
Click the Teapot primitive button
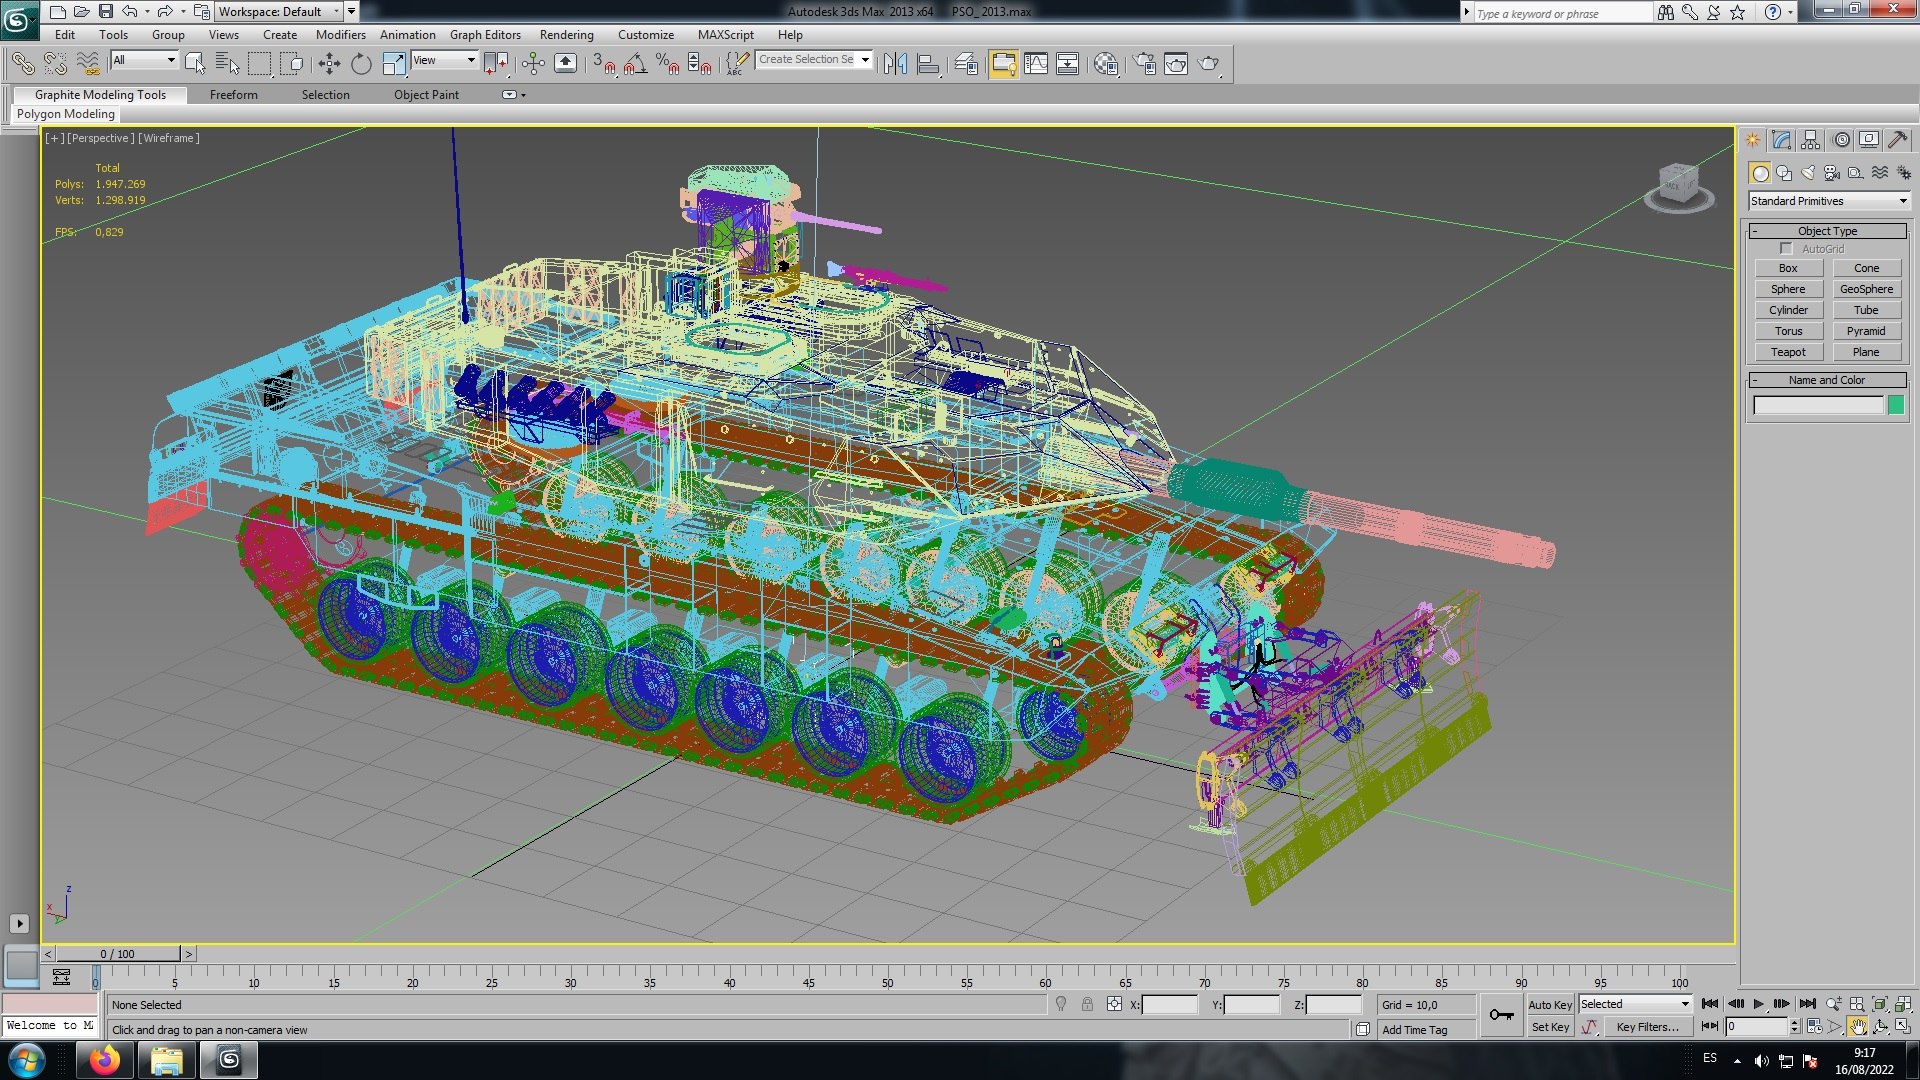pos(1788,352)
